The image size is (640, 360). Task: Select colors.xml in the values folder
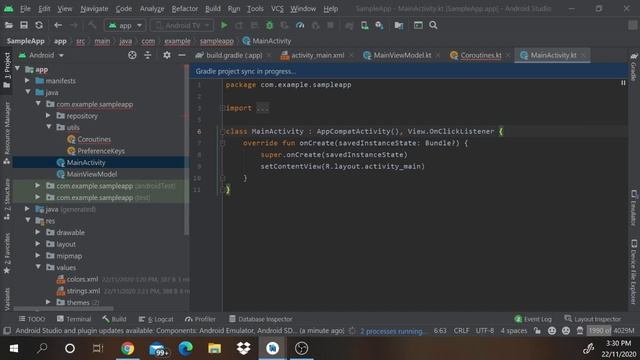(x=82, y=279)
